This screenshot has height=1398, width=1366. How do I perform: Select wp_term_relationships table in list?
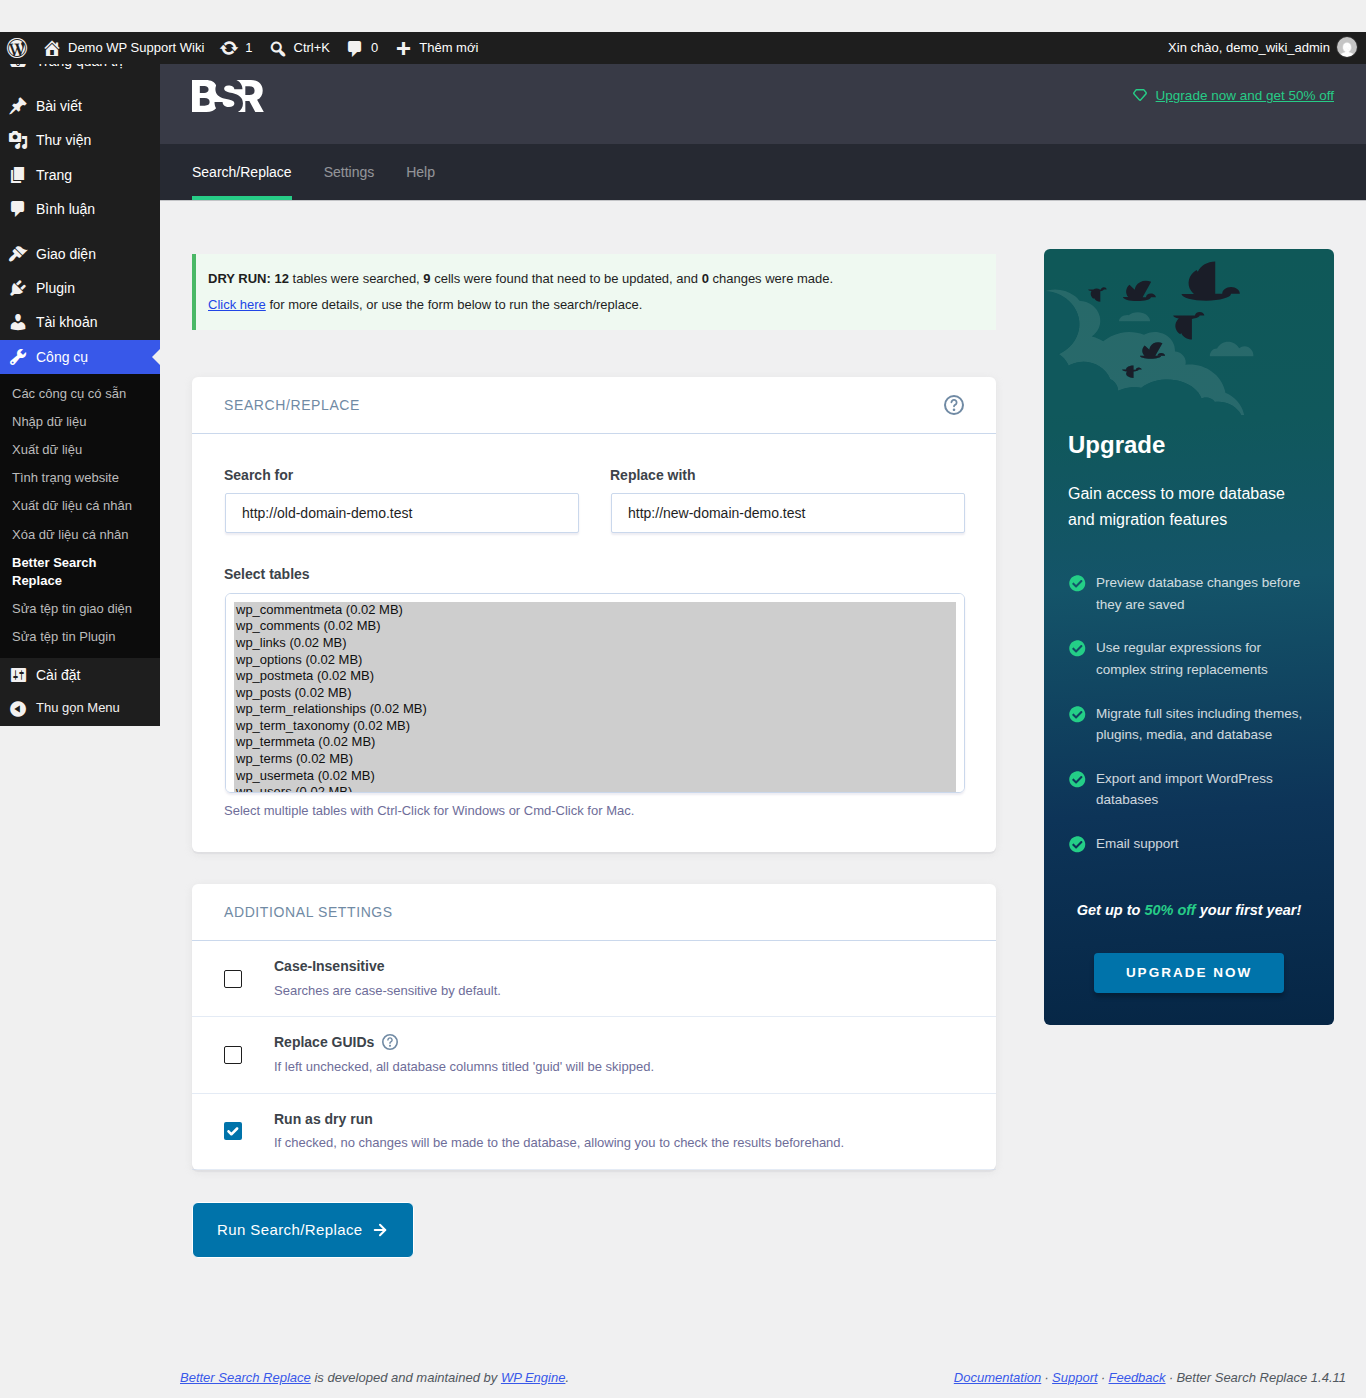point(595,709)
